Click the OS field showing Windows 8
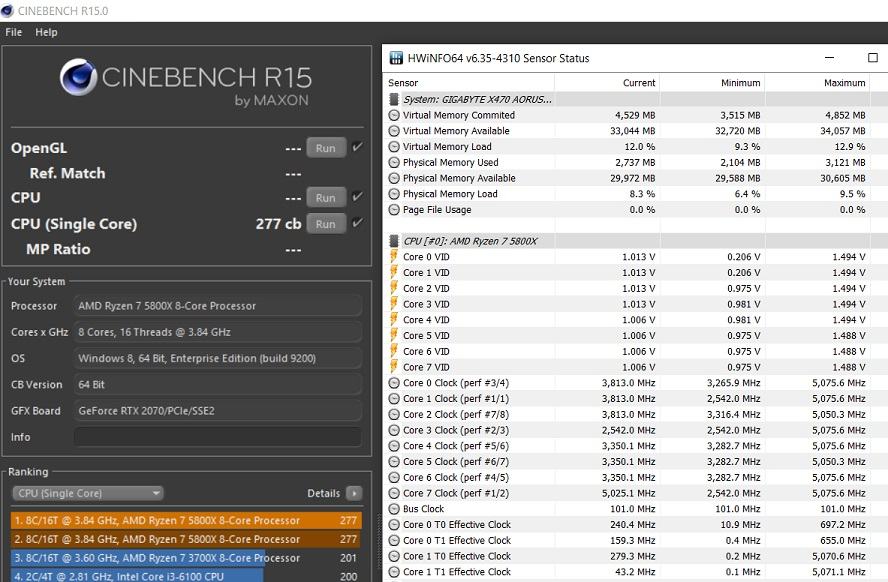888x582 pixels. click(x=217, y=358)
